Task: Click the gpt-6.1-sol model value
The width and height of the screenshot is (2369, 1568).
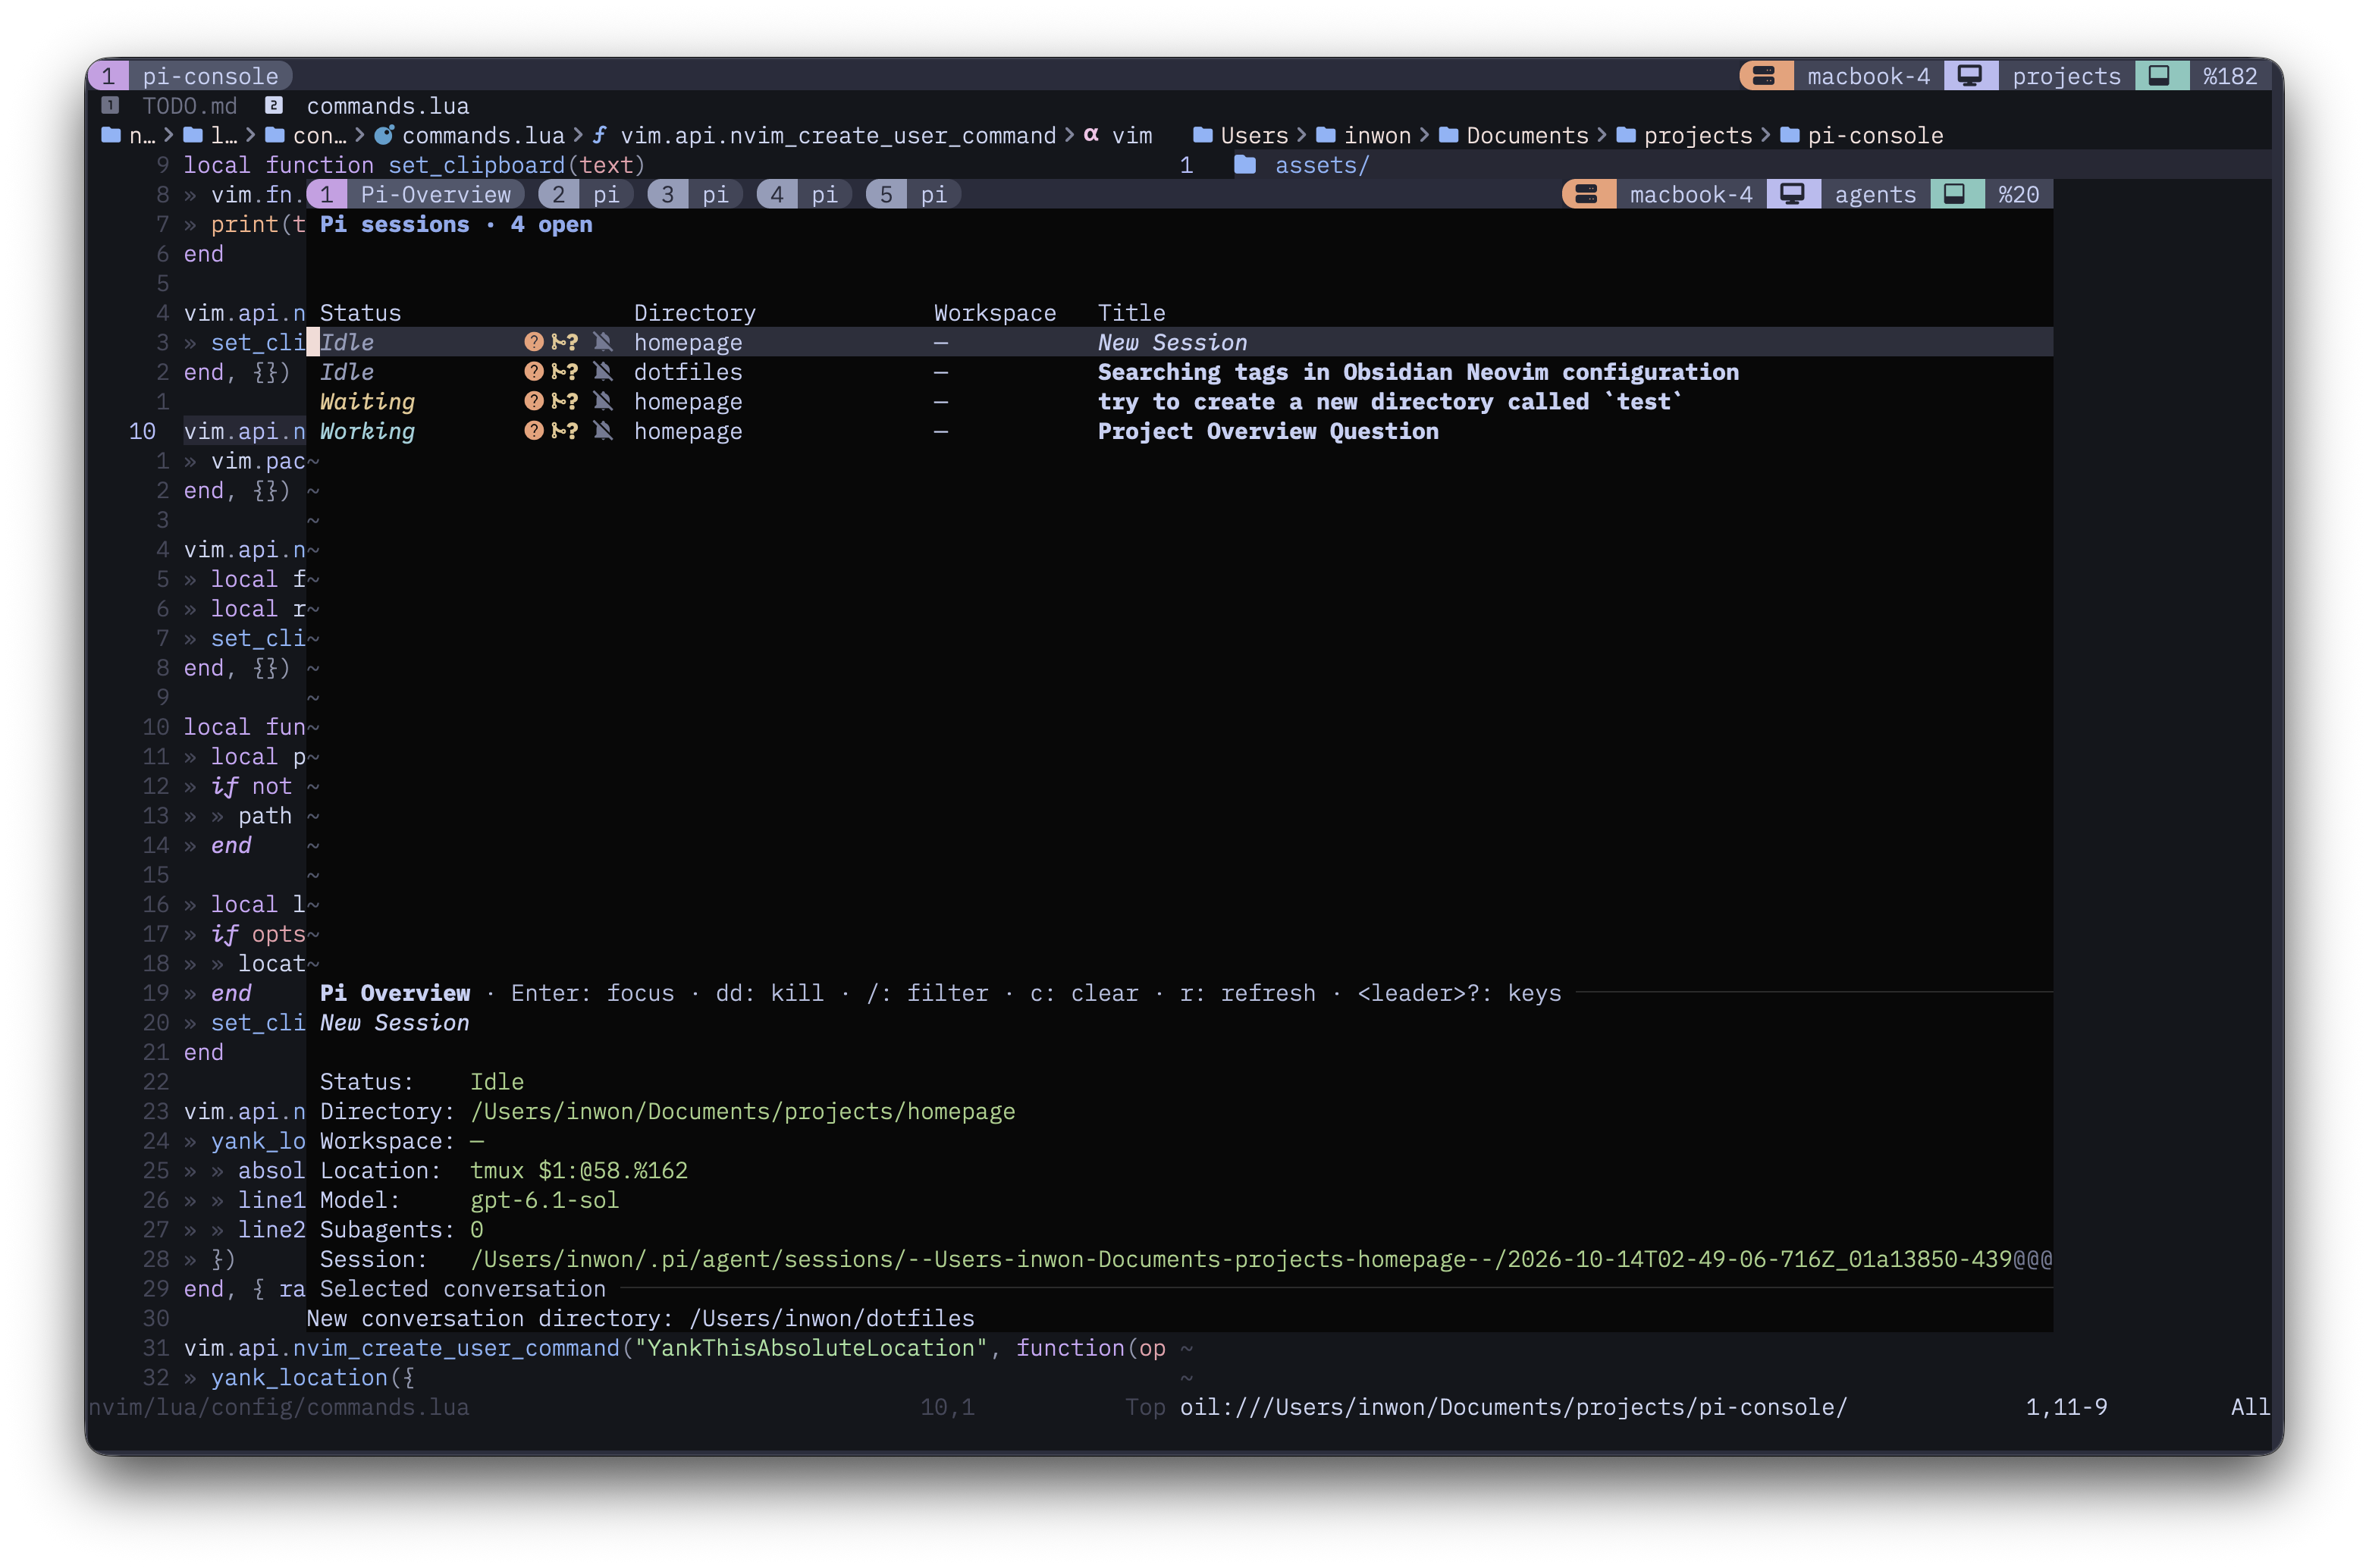Action: (x=544, y=1200)
